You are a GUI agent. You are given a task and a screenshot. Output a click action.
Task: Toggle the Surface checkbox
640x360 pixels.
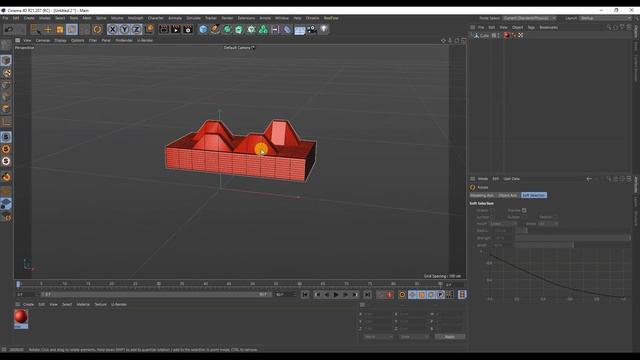492,217
